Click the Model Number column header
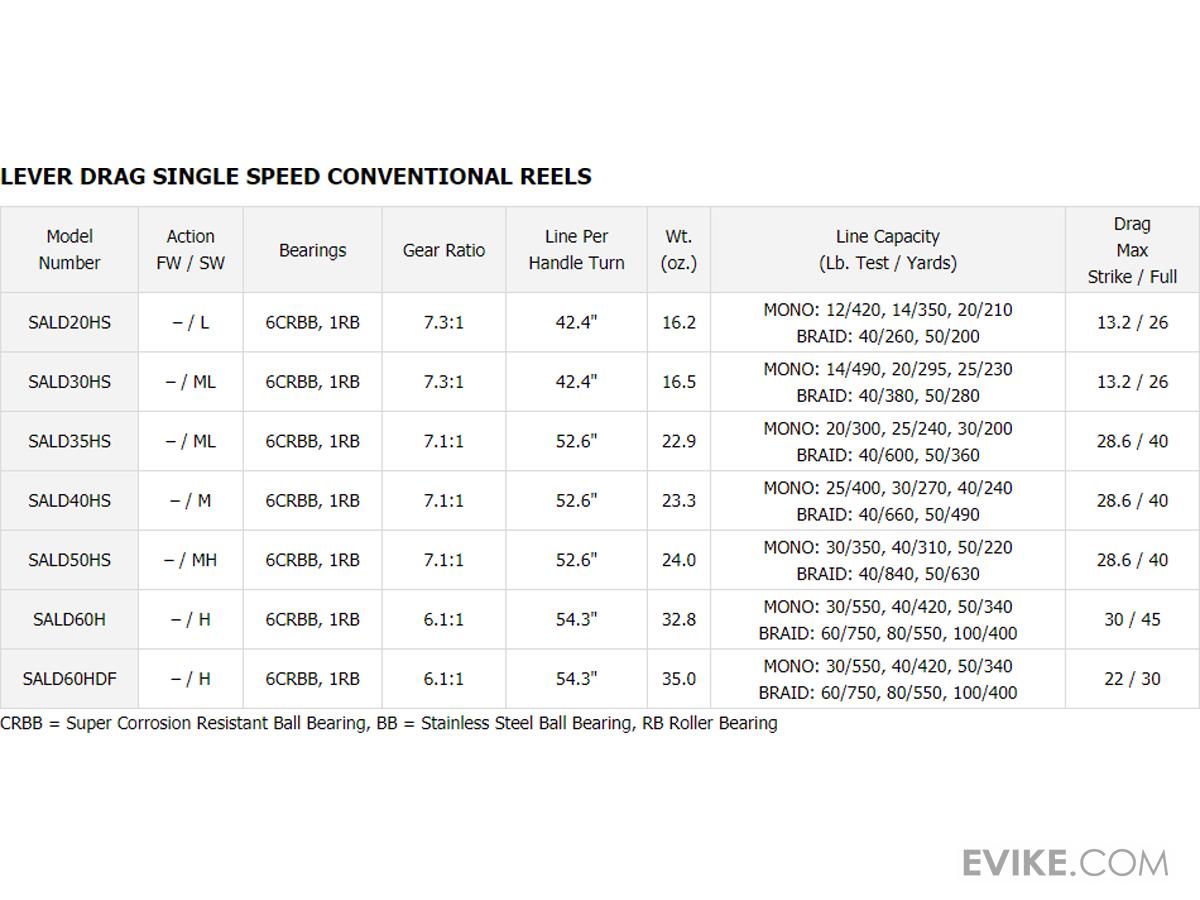 (69, 250)
